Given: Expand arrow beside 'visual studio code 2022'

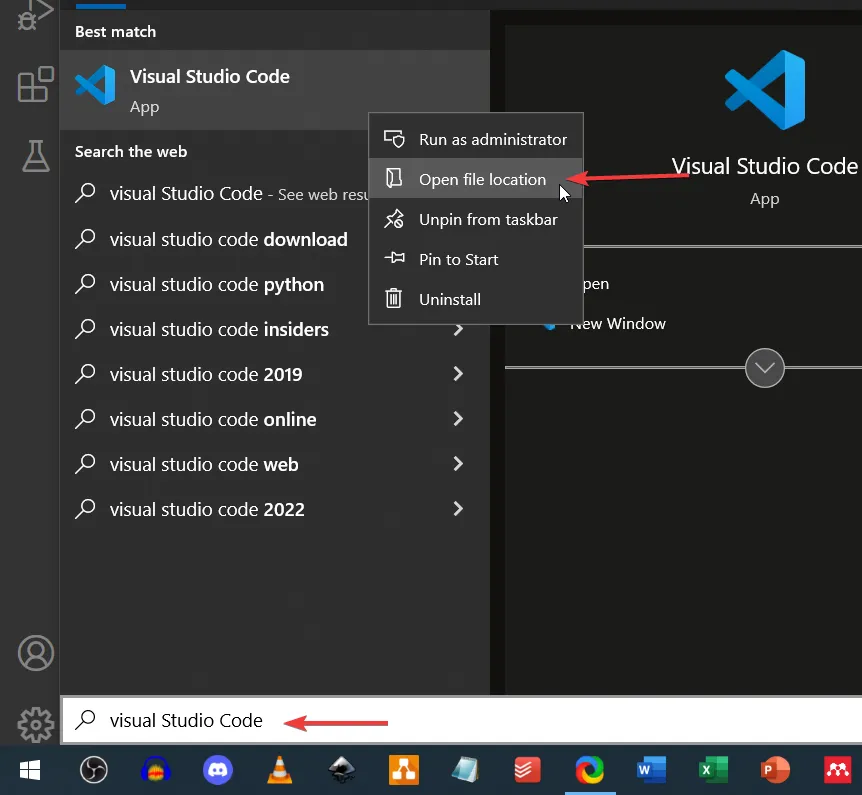Looking at the screenshot, I should click(458, 509).
